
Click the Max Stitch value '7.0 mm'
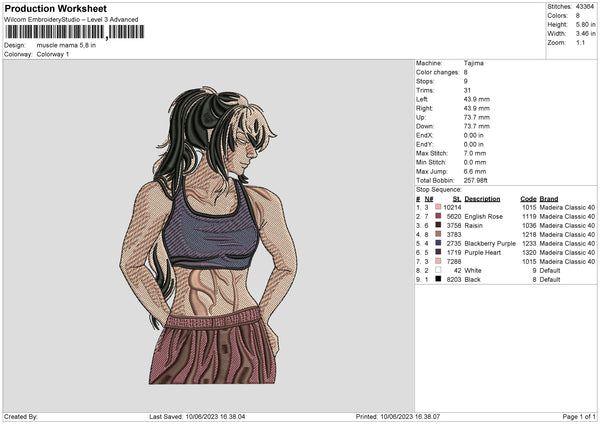(x=475, y=153)
